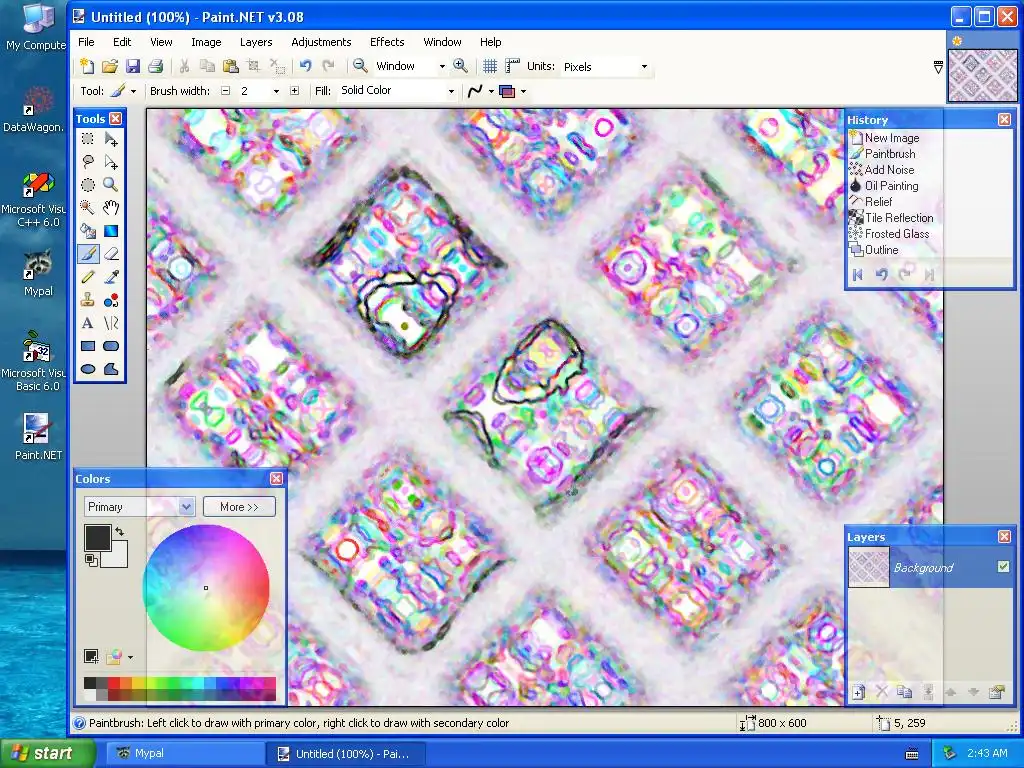Decrease brush width with minus button
The width and height of the screenshot is (1024, 768).
pos(226,91)
